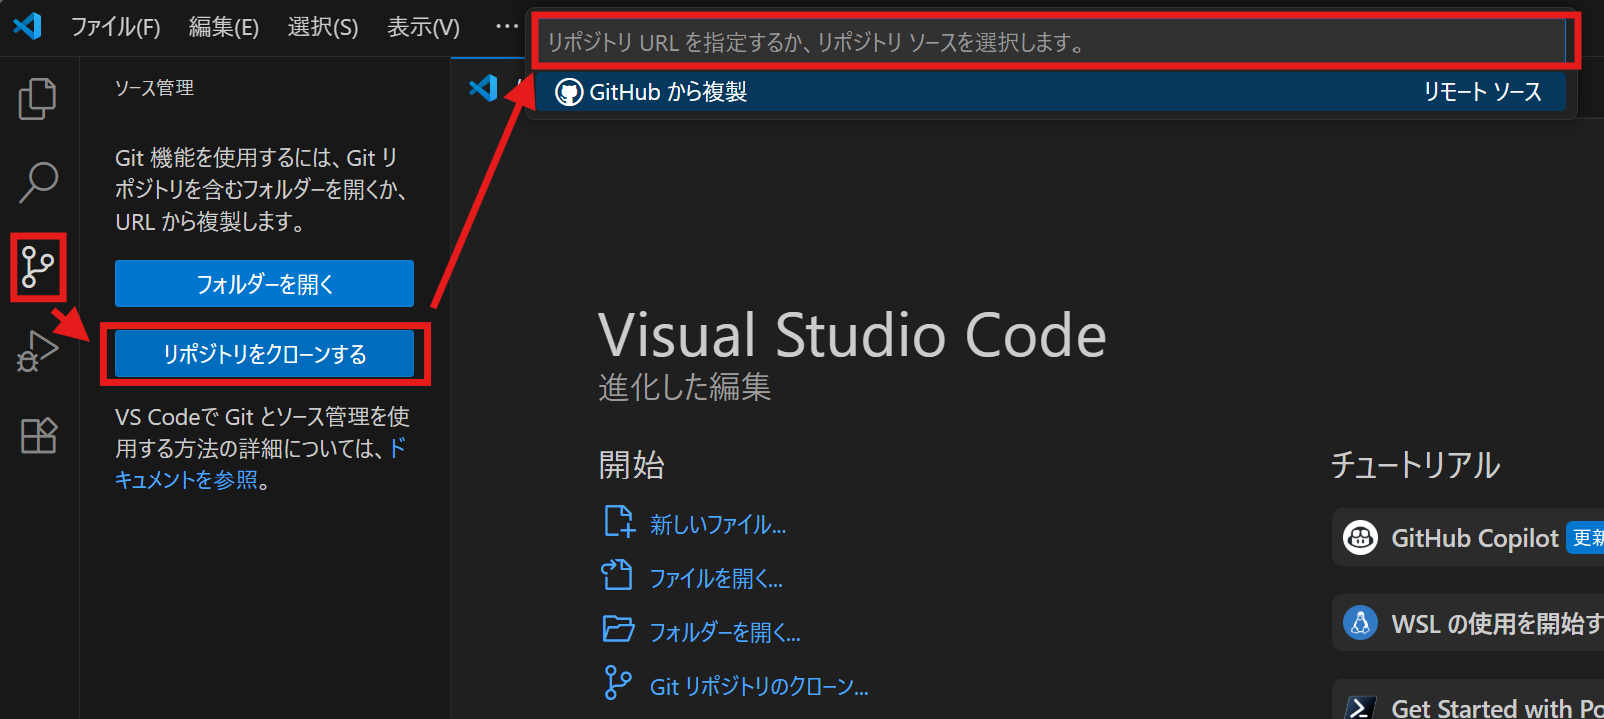This screenshot has height=719, width=1604.
Task: Open the Explorer view in activity bar
Action: (x=38, y=99)
